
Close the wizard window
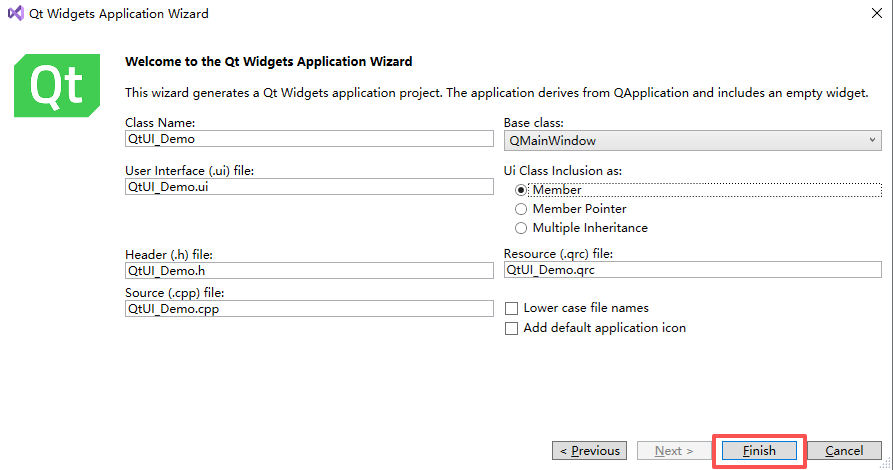pyautogui.click(x=876, y=13)
